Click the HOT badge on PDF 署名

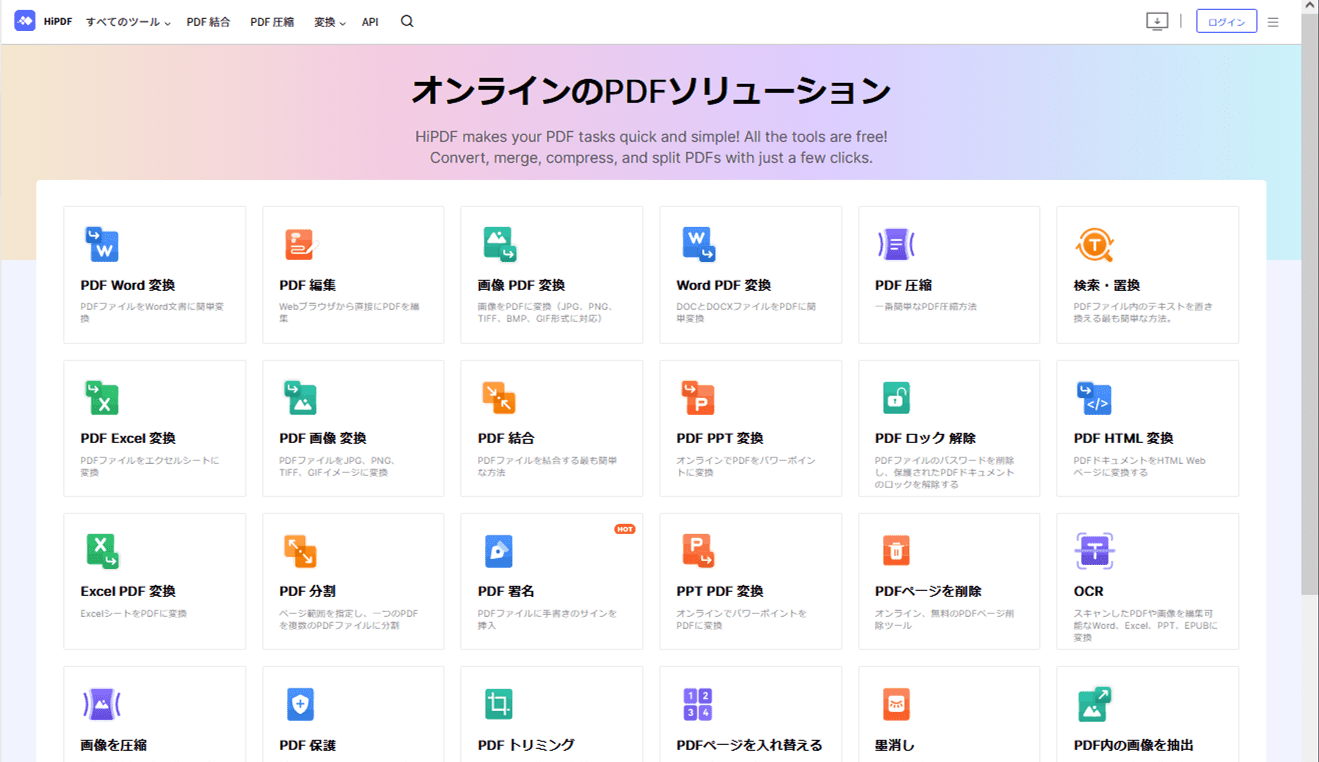[x=625, y=529]
